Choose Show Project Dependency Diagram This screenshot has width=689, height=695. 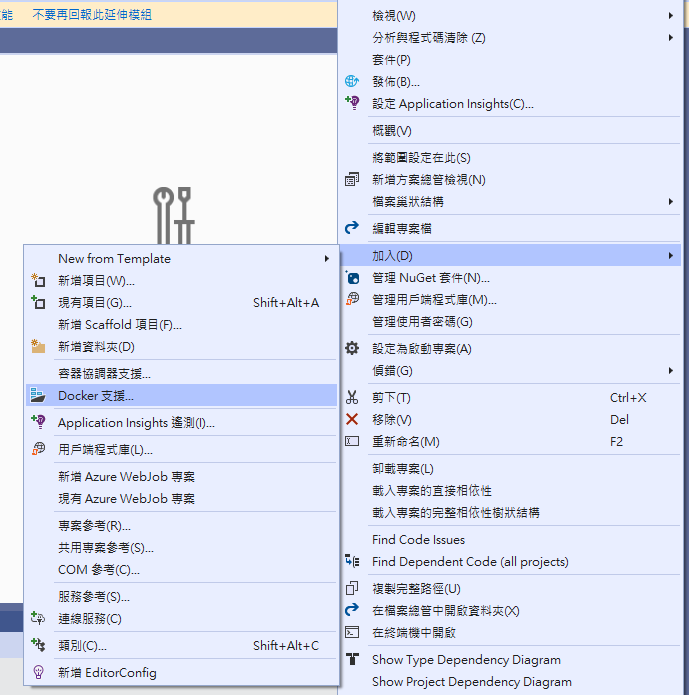511,682
